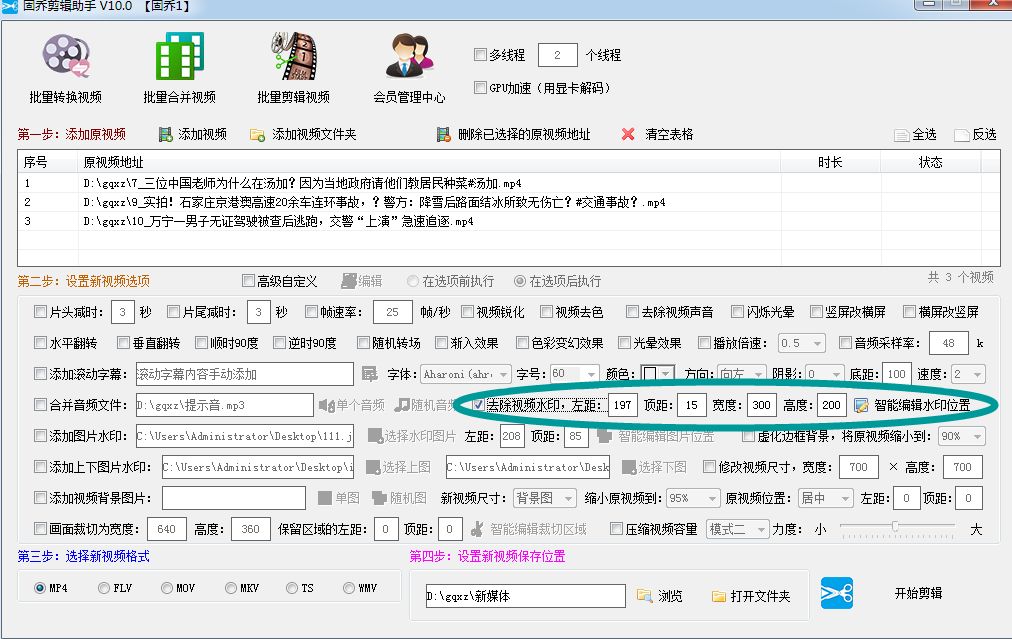The width and height of the screenshot is (1012, 639).
Task: Click the 左距 197 watermark input field
Action: tap(623, 405)
